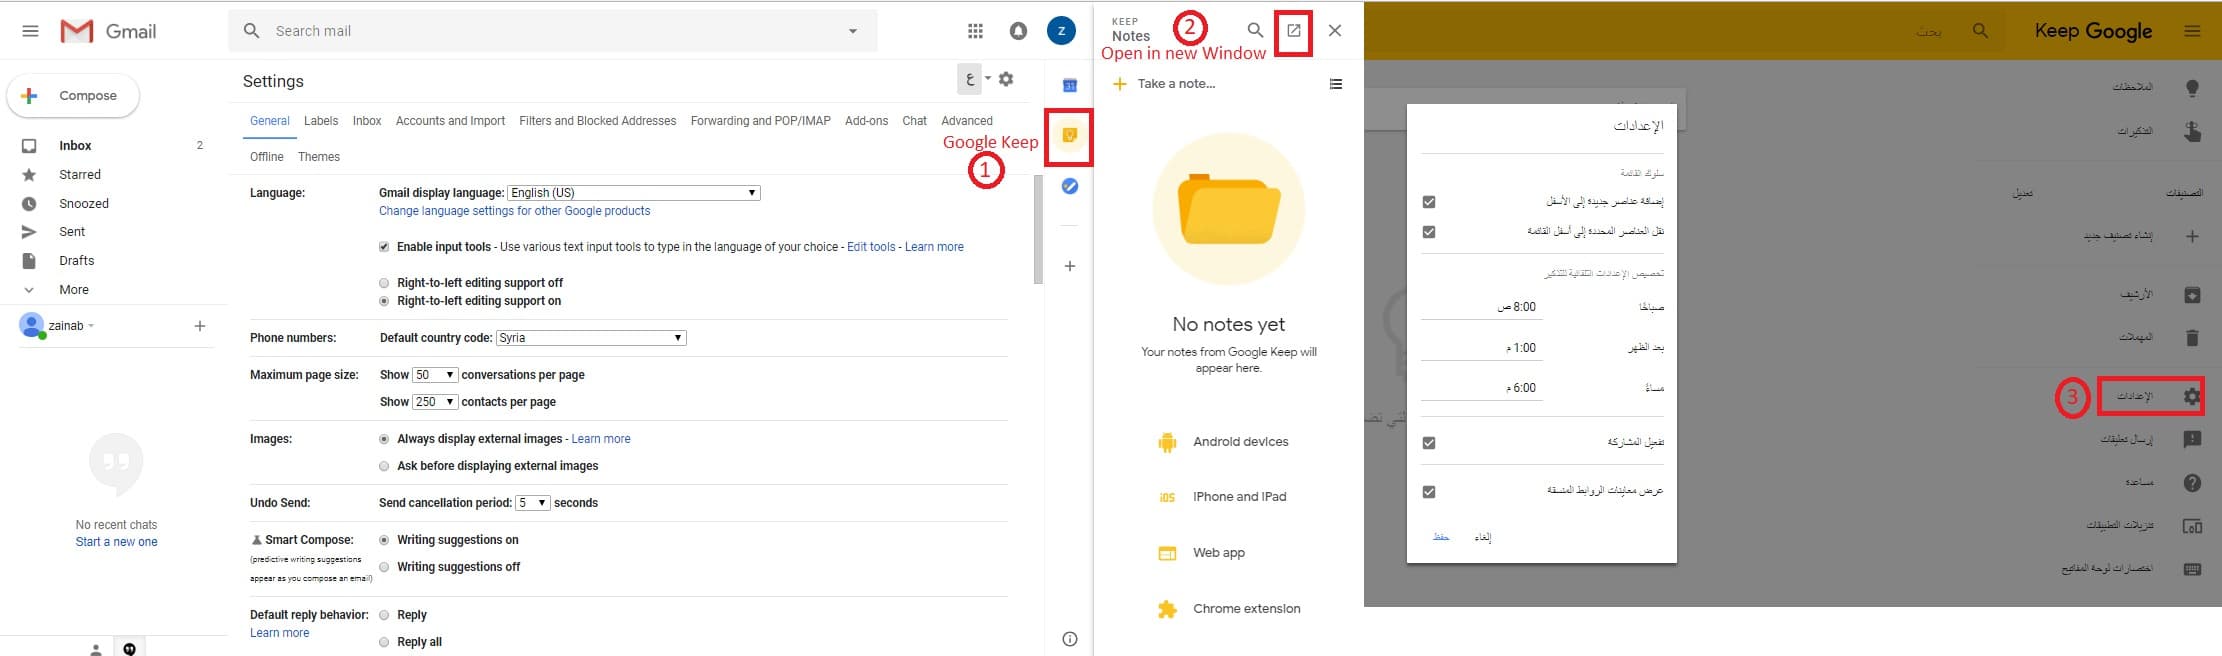2222x656 pixels.
Task: Click حفظ Save in Keep settings dialog
Action: click(1441, 537)
